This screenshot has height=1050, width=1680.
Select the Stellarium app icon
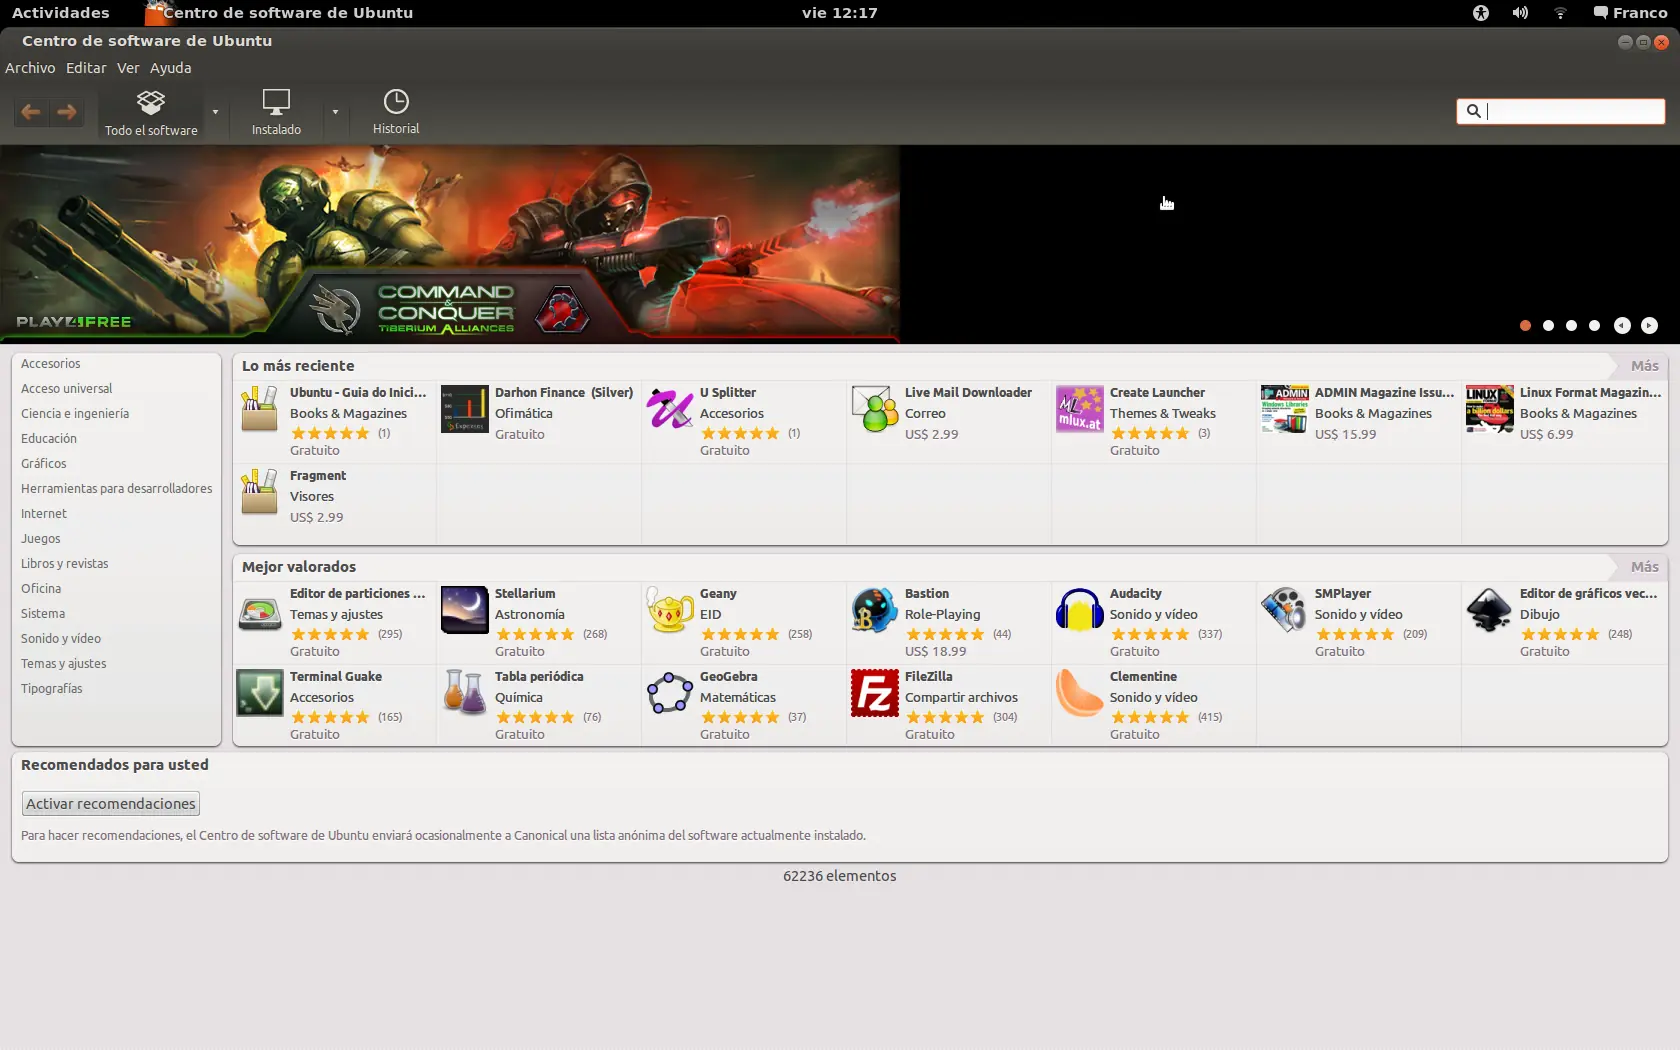coord(464,610)
